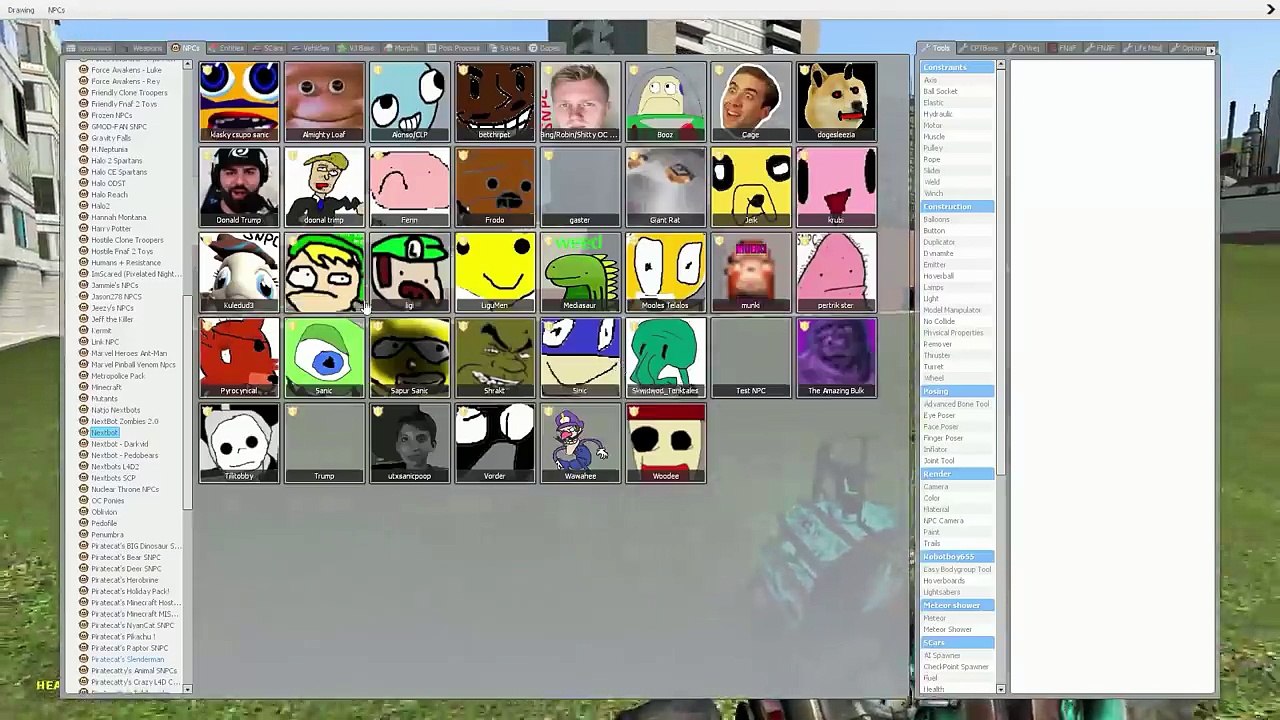Open Nuclear Throne NPCs category
The image size is (1280, 720).
coord(125,490)
